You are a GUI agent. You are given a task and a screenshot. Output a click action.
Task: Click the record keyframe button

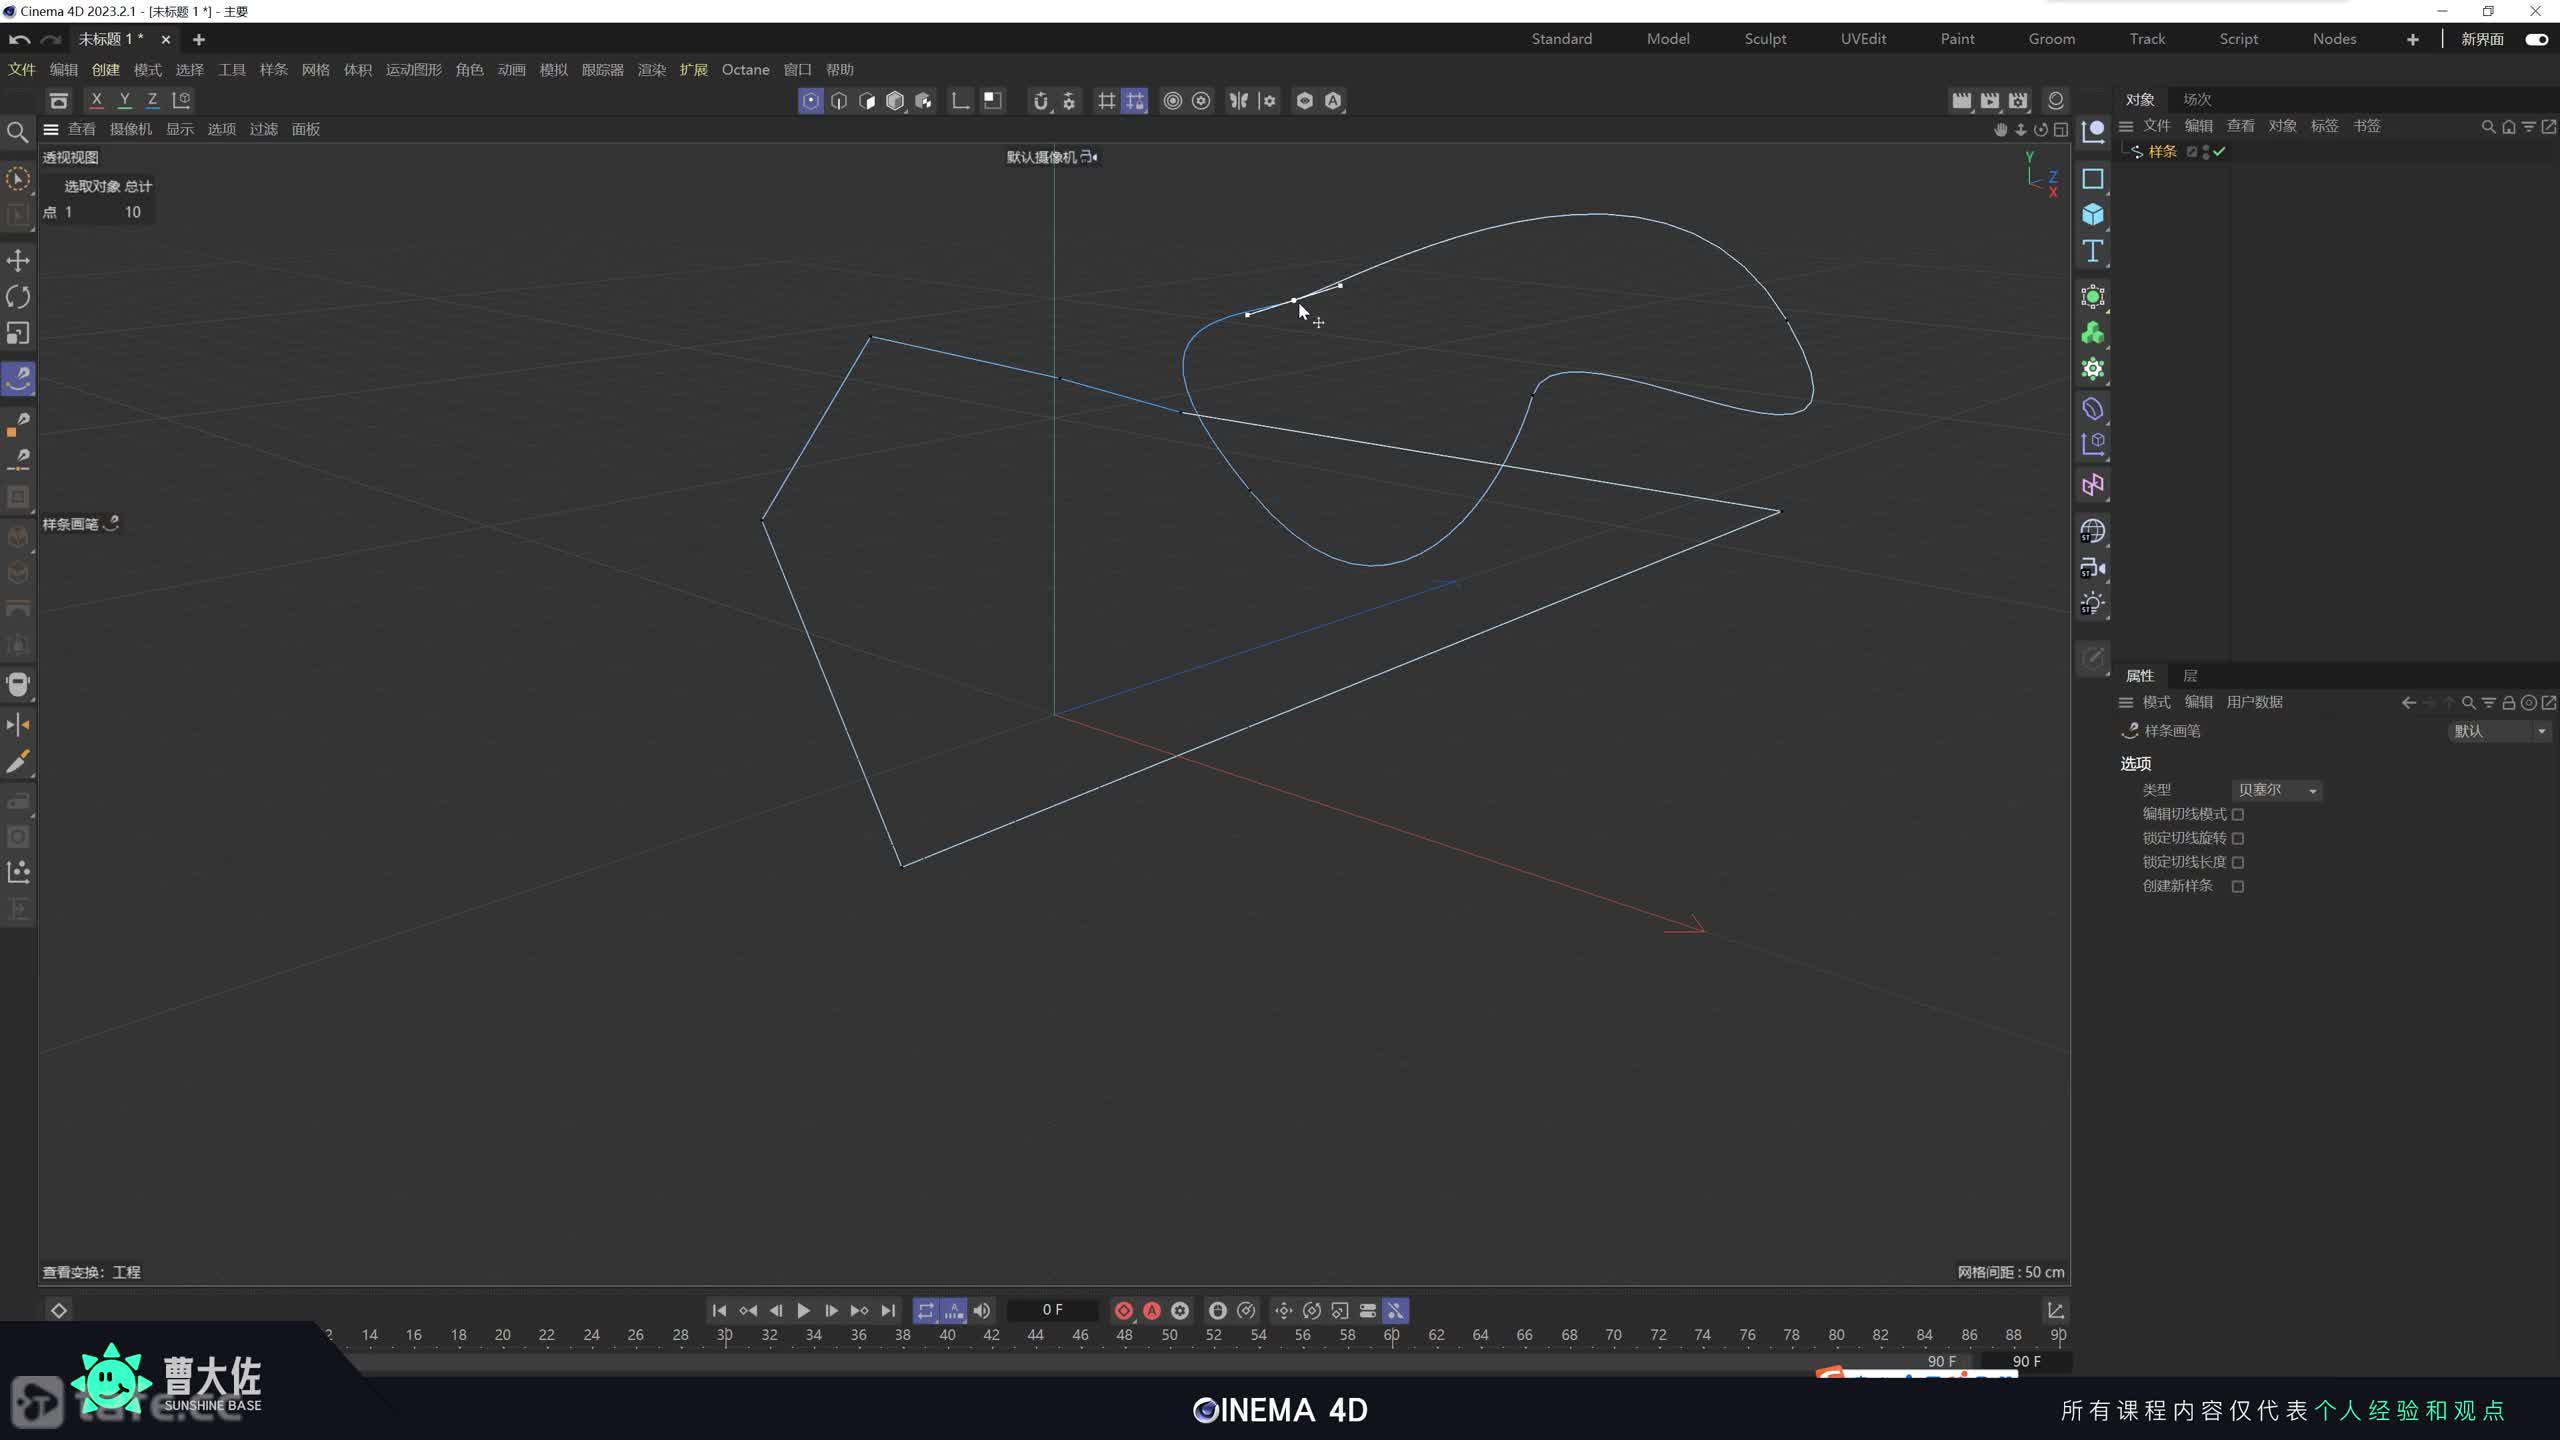click(x=1123, y=1310)
